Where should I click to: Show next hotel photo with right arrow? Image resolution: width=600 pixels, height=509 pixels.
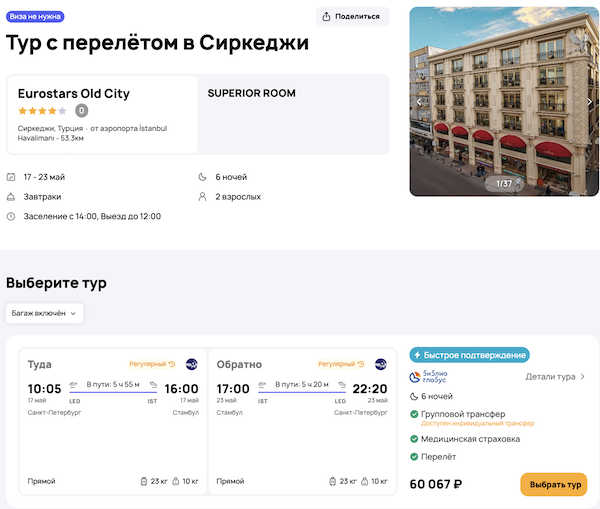click(x=589, y=101)
